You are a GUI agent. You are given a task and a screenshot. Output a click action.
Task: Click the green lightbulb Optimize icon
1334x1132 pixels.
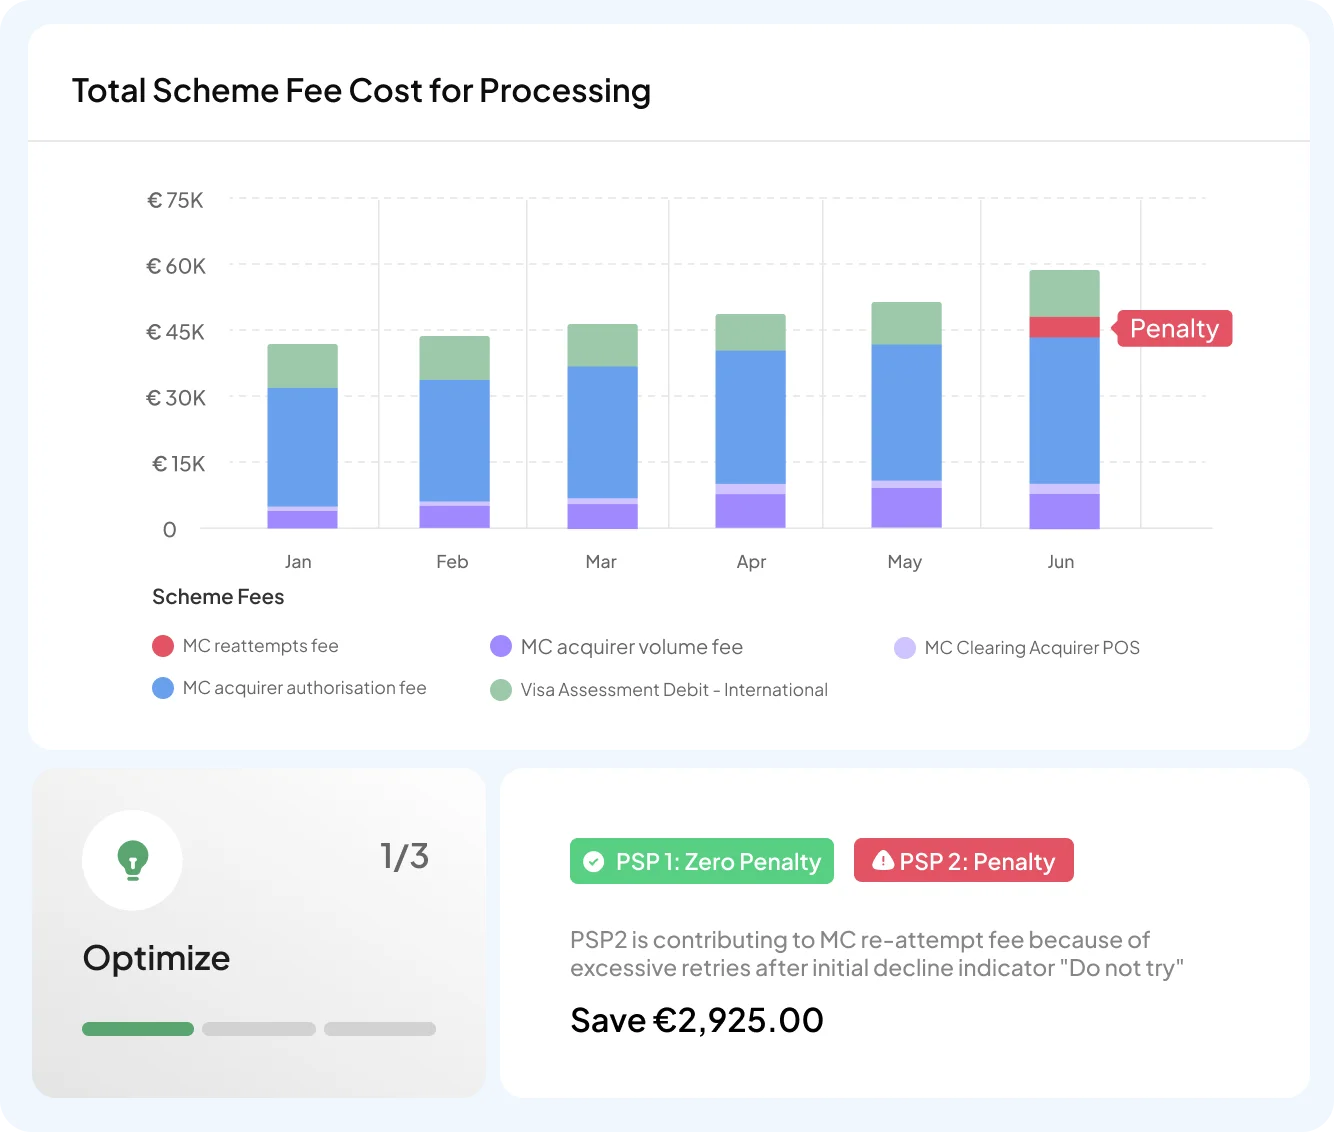pos(132,860)
